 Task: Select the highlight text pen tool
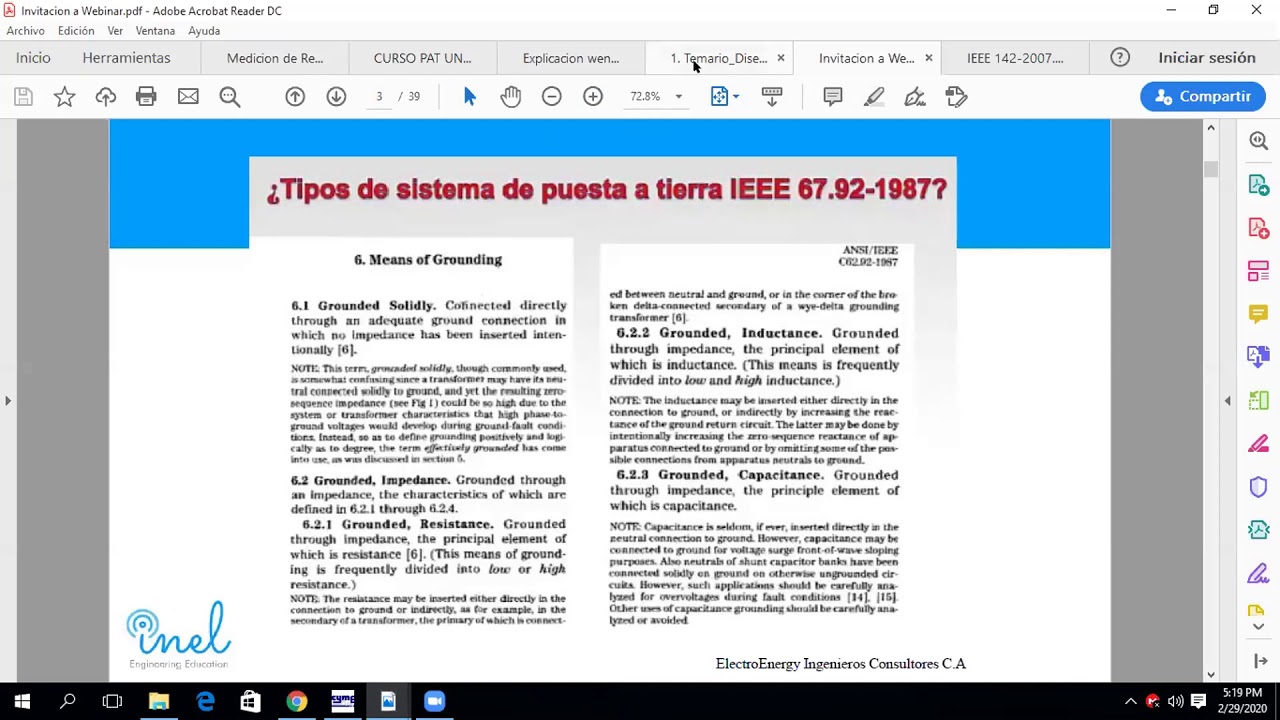(x=874, y=97)
